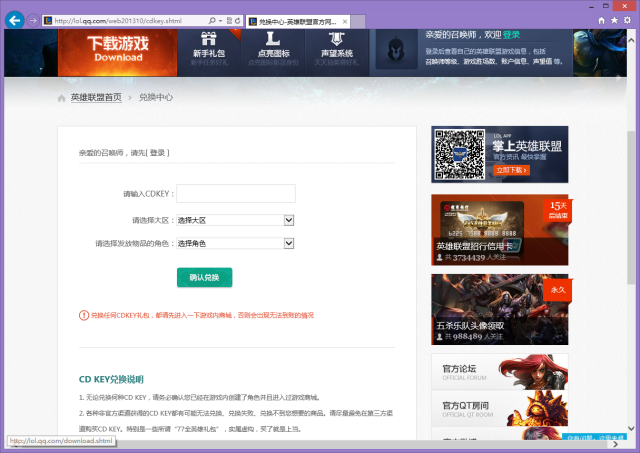The height and width of the screenshot is (453, 640).
Task: Open the 官方论坛 Official Forum link
Action: coord(500,372)
